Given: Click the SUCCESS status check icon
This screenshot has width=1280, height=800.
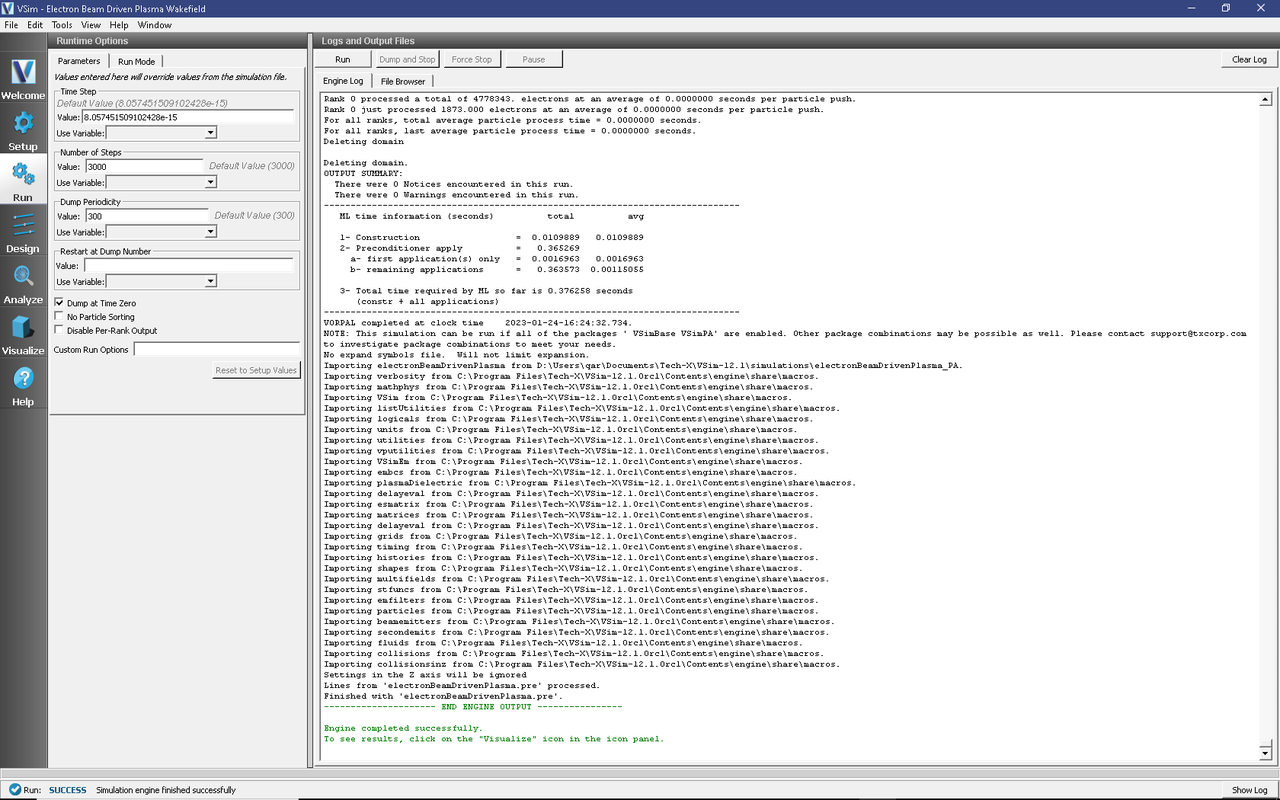Looking at the screenshot, I should point(15,790).
